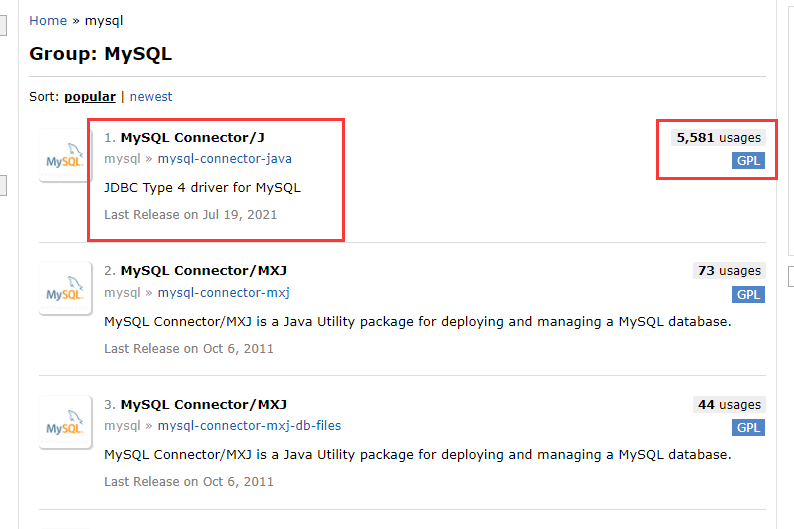This screenshot has width=794, height=529.
Task: Click MySQL logo beside MySQL Connector/J
Action: click(65, 155)
